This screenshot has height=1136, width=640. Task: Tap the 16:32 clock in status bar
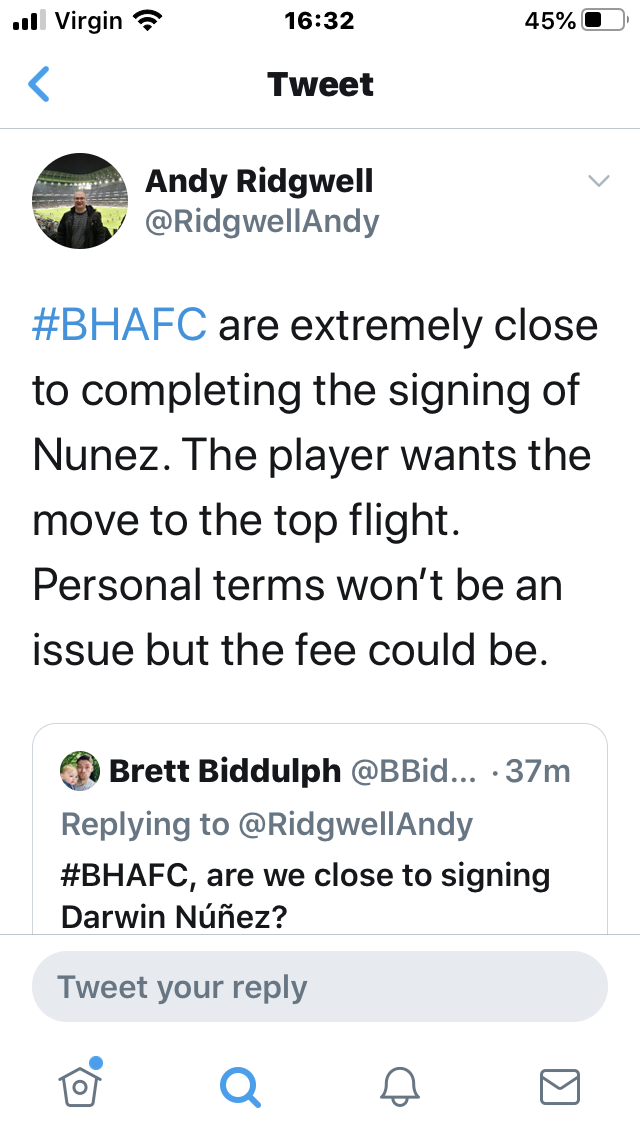coord(320,21)
